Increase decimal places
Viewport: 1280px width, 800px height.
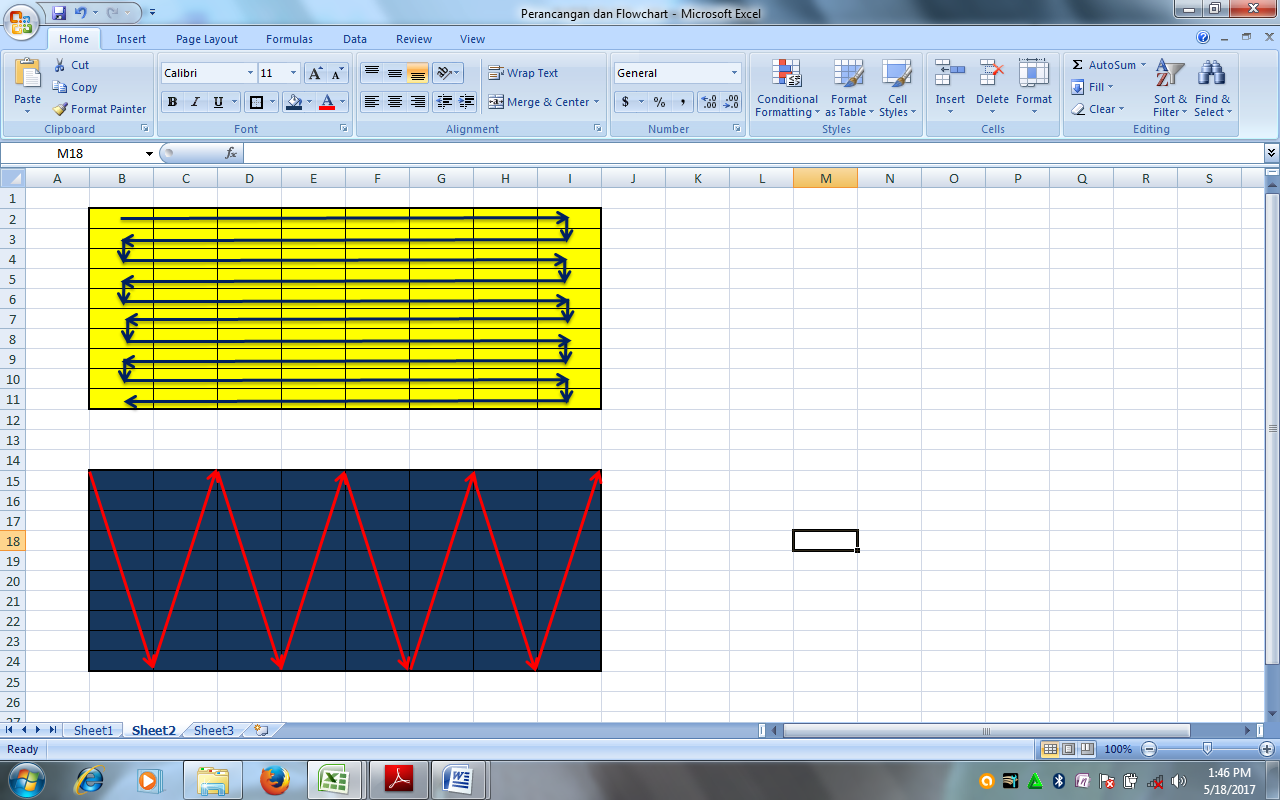click(709, 102)
